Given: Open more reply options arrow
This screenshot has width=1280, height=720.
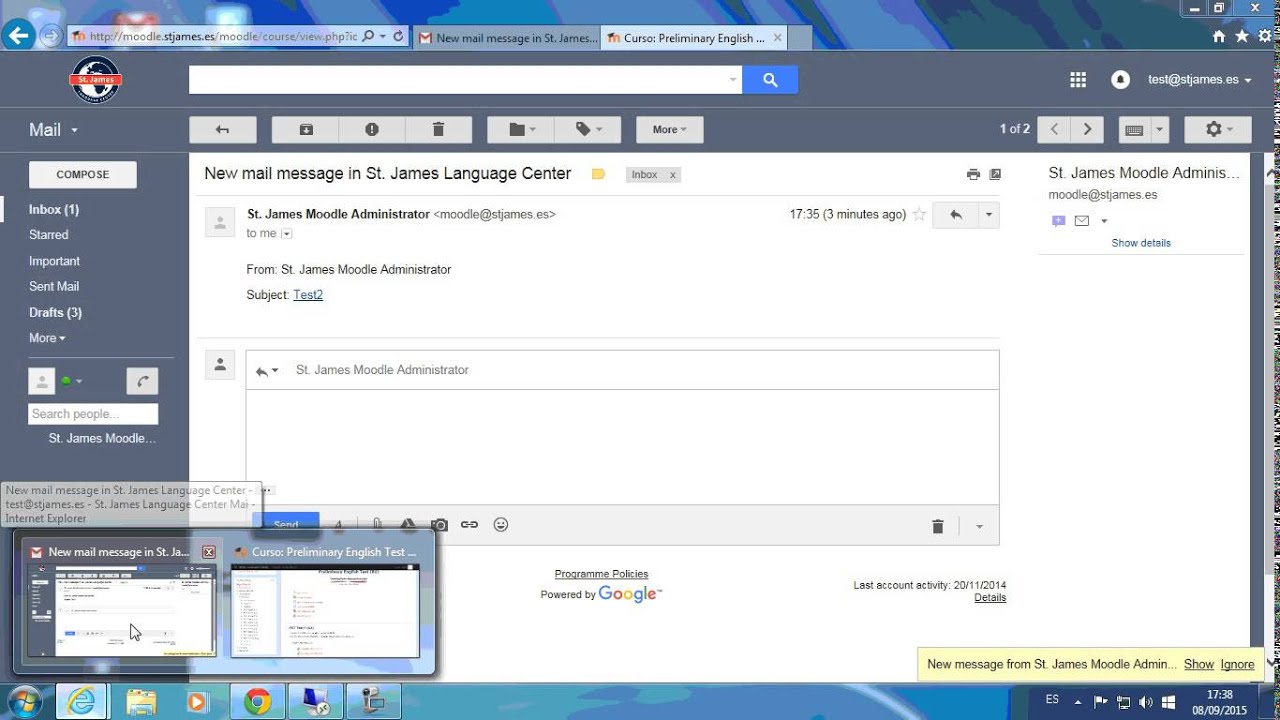Looking at the screenshot, I should [x=979, y=526].
